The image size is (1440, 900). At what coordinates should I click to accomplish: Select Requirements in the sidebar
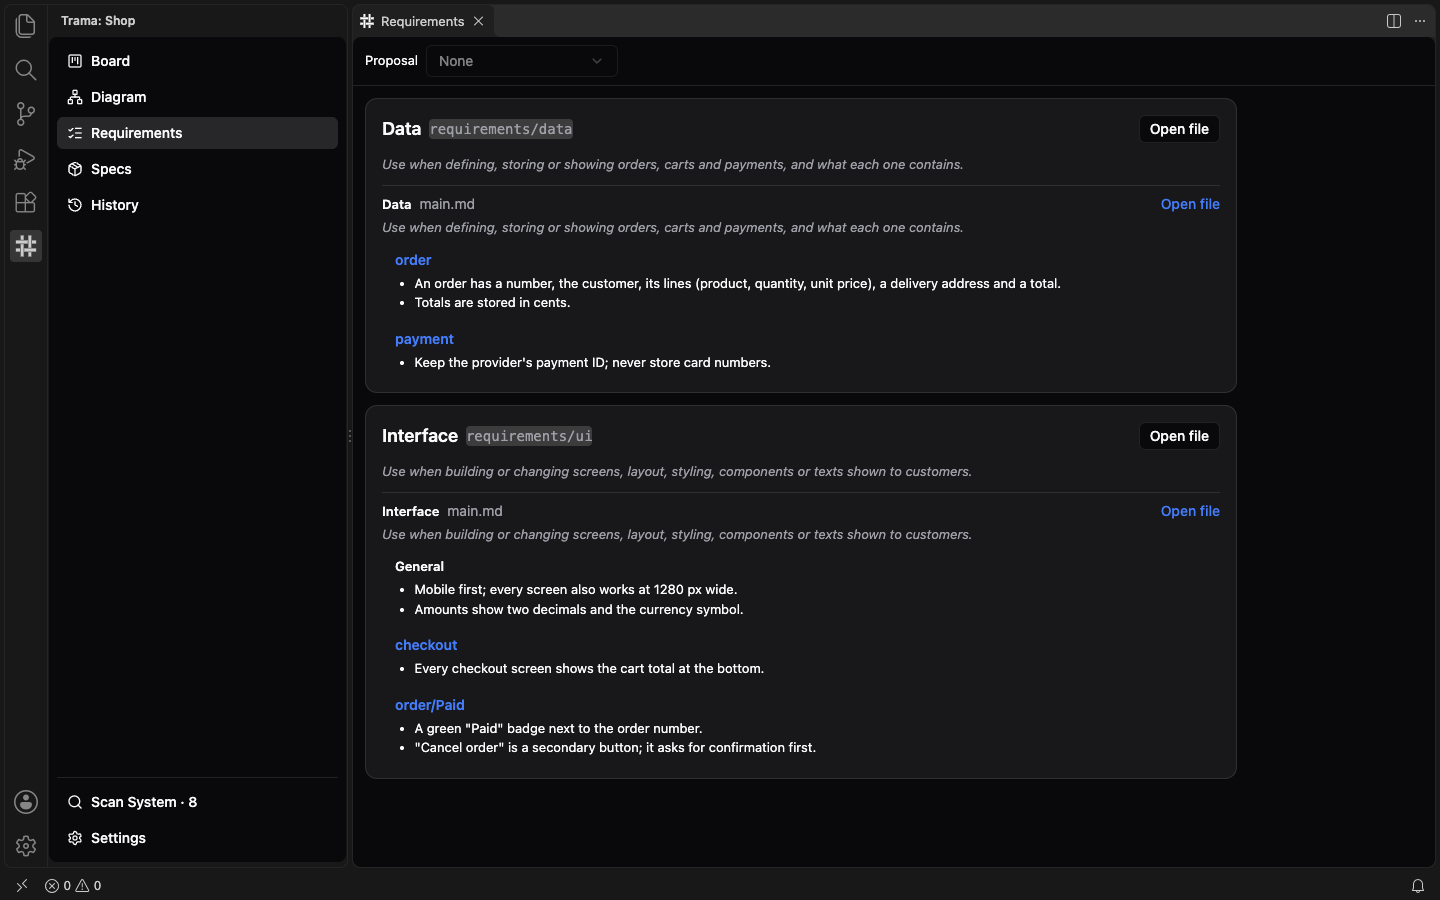pos(197,133)
